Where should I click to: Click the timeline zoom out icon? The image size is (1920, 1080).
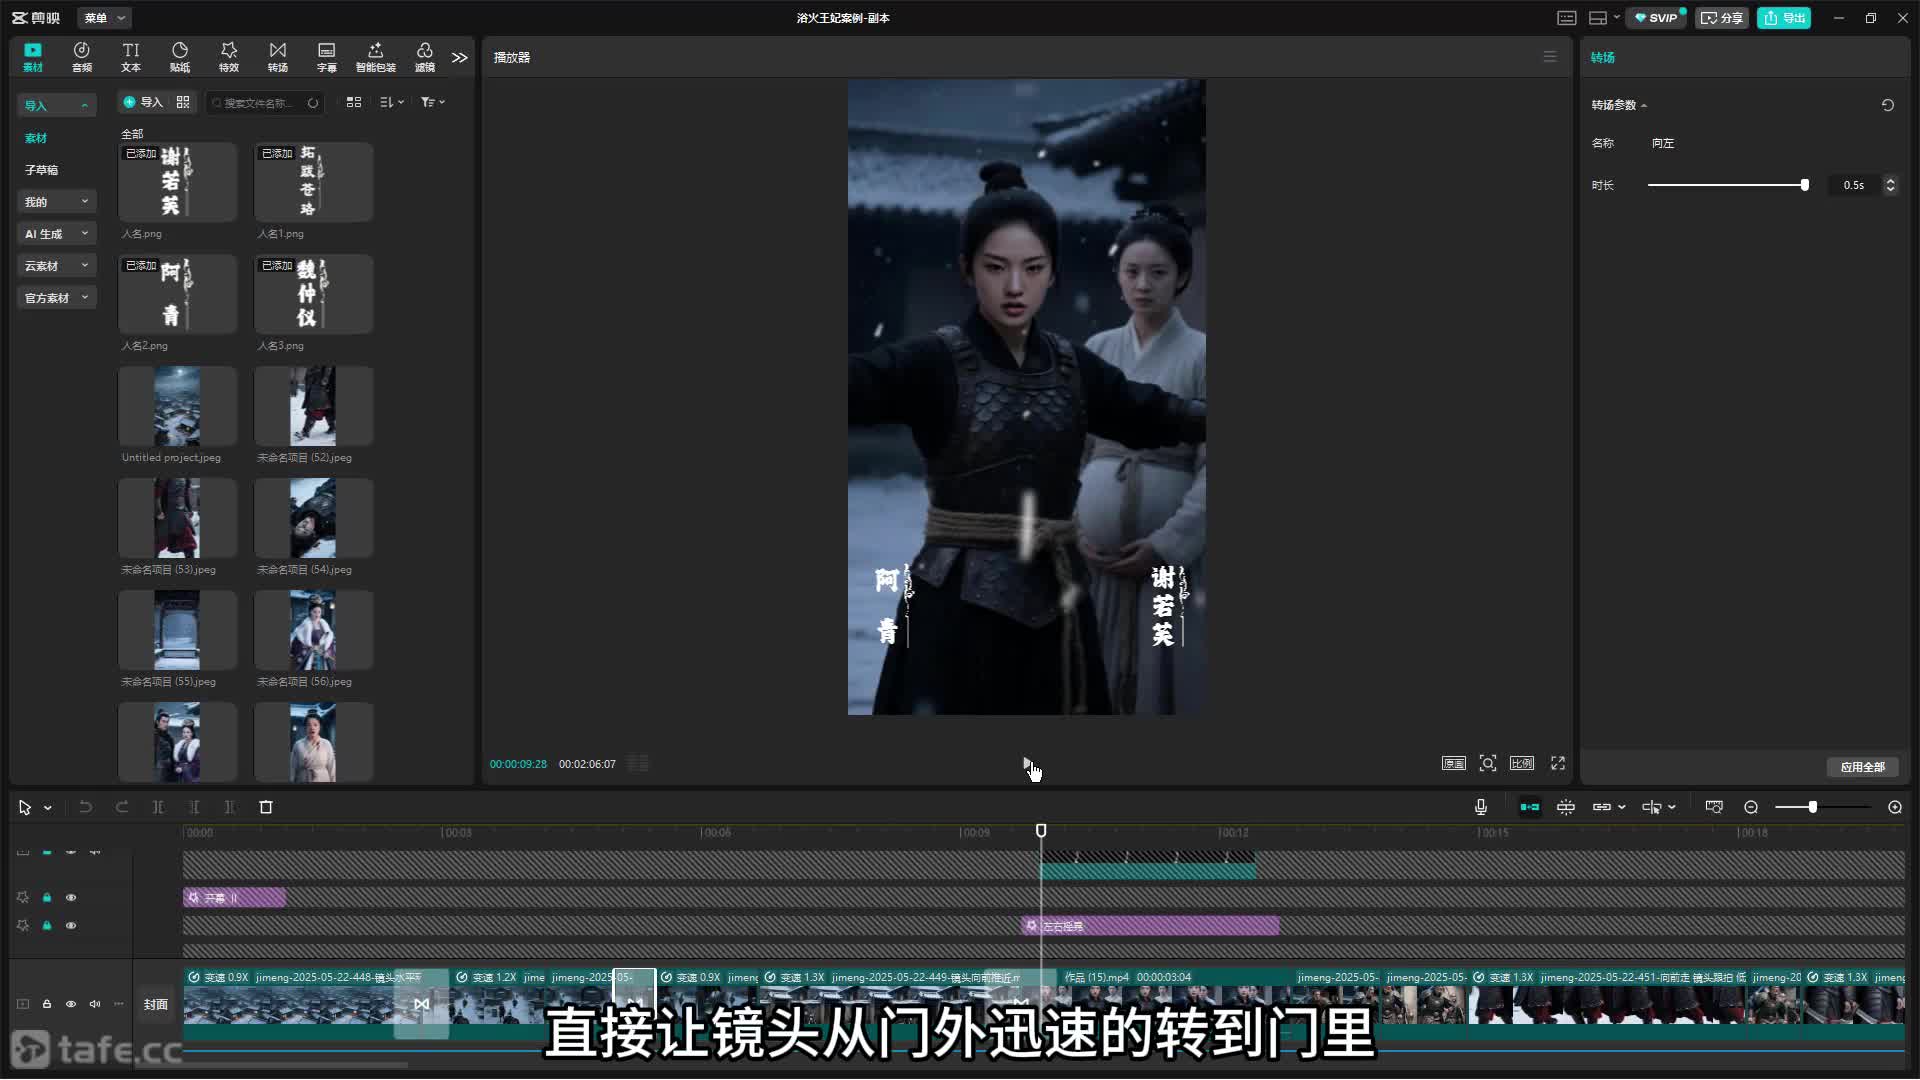point(1751,807)
